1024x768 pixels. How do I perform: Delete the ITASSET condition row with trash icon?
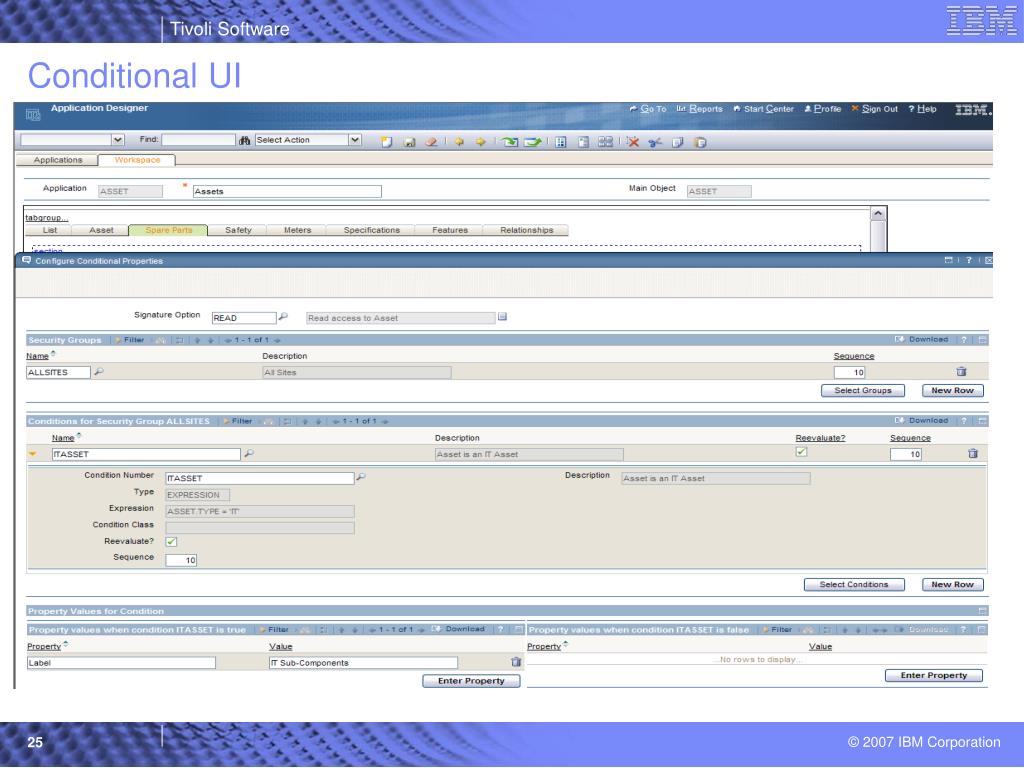(972, 453)
